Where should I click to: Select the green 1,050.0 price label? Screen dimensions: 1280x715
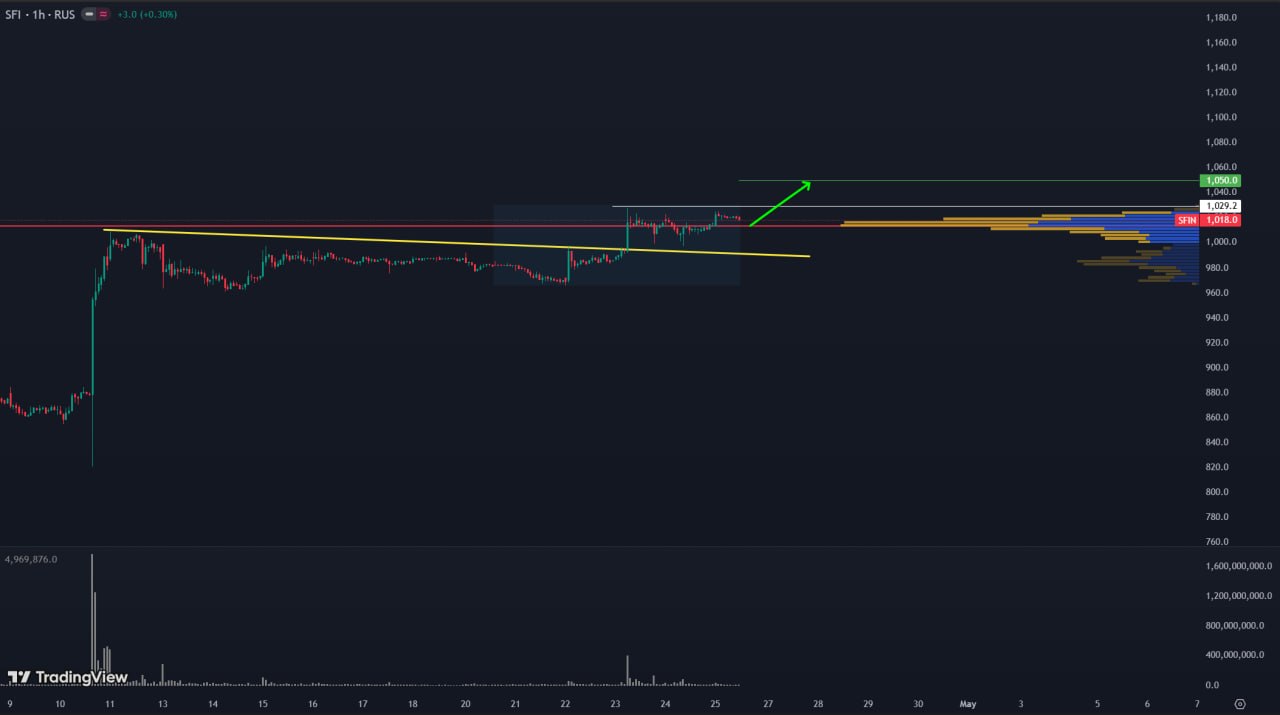1220,181
